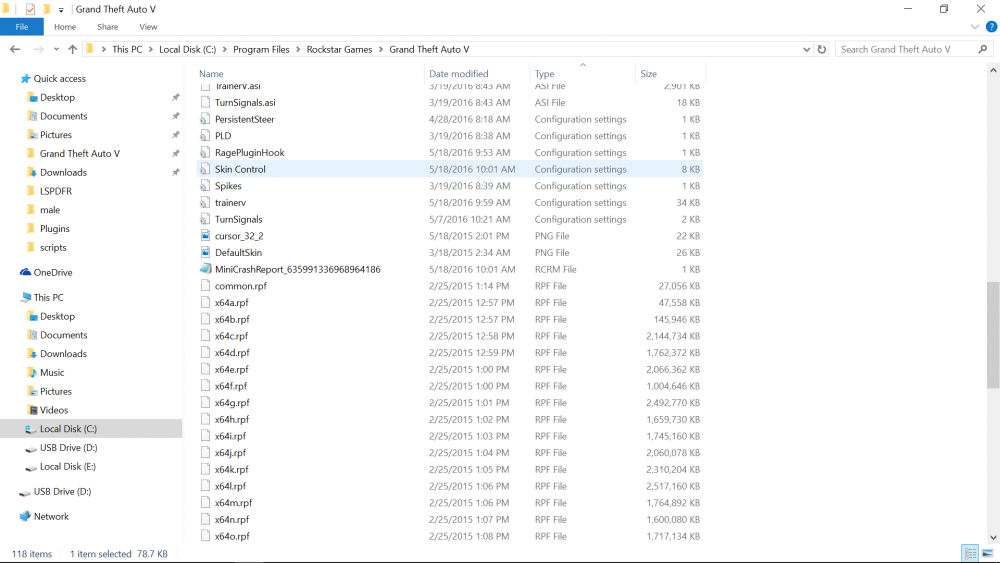The image size is (1000, 563).
Task: Click the New folder icon in title bar
Action: click(x=47, y=9)
